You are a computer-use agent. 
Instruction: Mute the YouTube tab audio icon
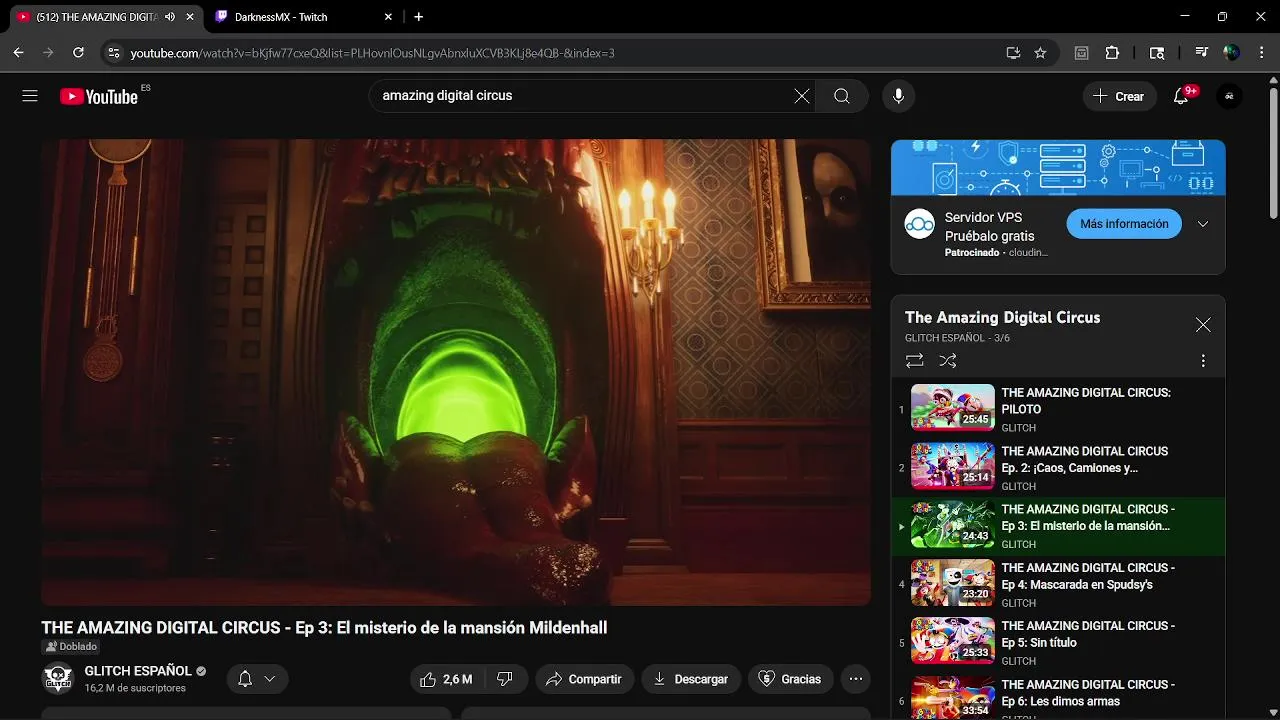[170, 17]
